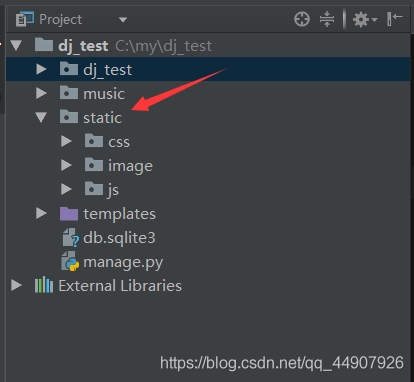Click the purple templates folder icon

[x=69, y=214]
